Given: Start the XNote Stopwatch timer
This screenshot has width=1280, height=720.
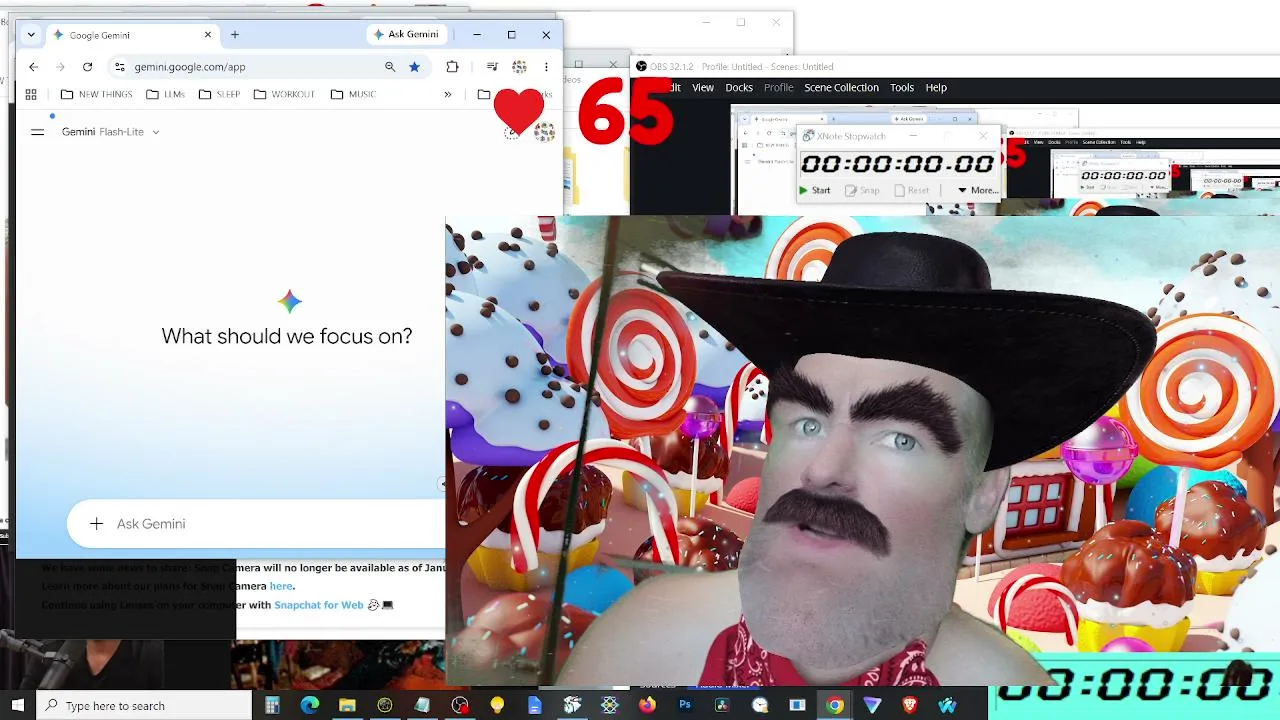Looking at the screenshot, I should (x=815, y=190).
